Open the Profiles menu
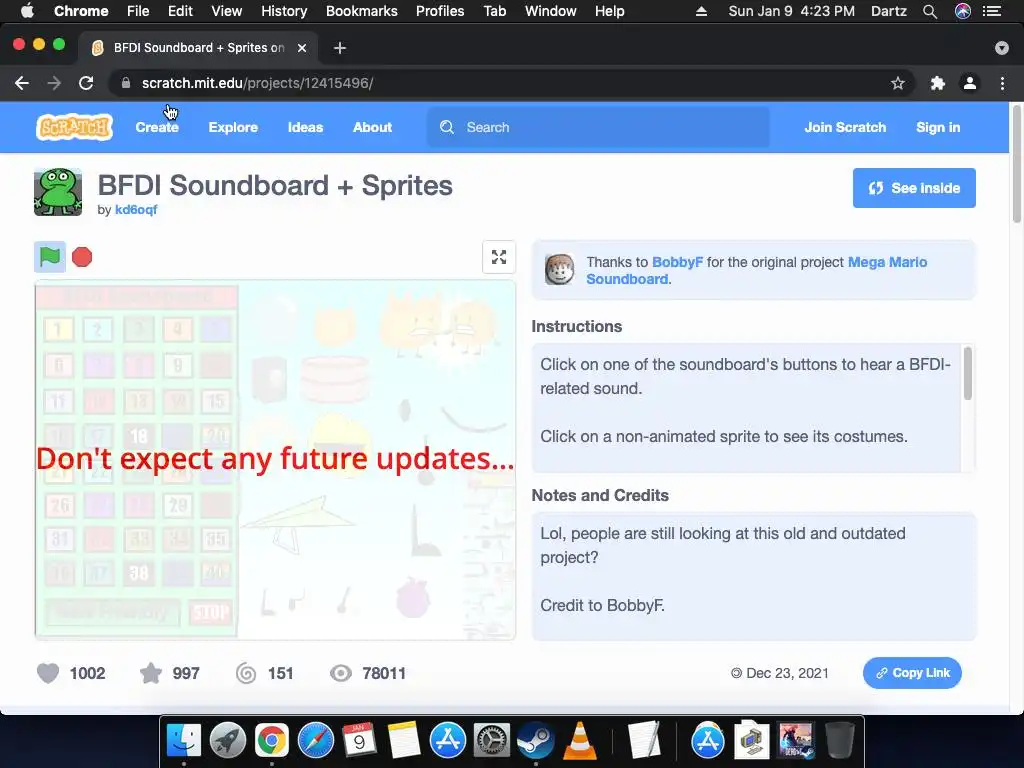The height and width of the screenshot is (768, 1024). point(440,11)
